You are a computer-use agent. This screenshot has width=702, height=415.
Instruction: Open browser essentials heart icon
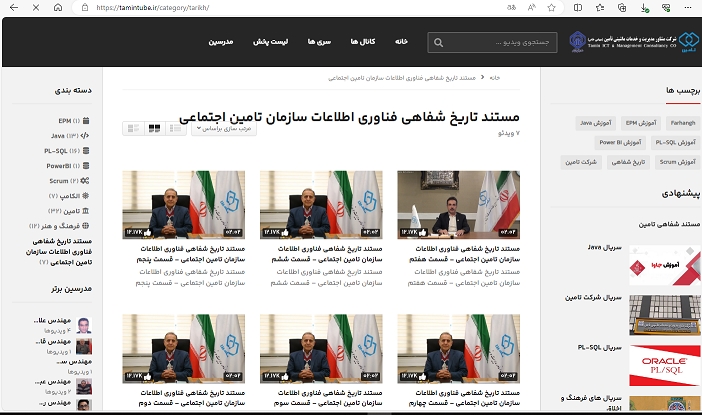point(666,7)
